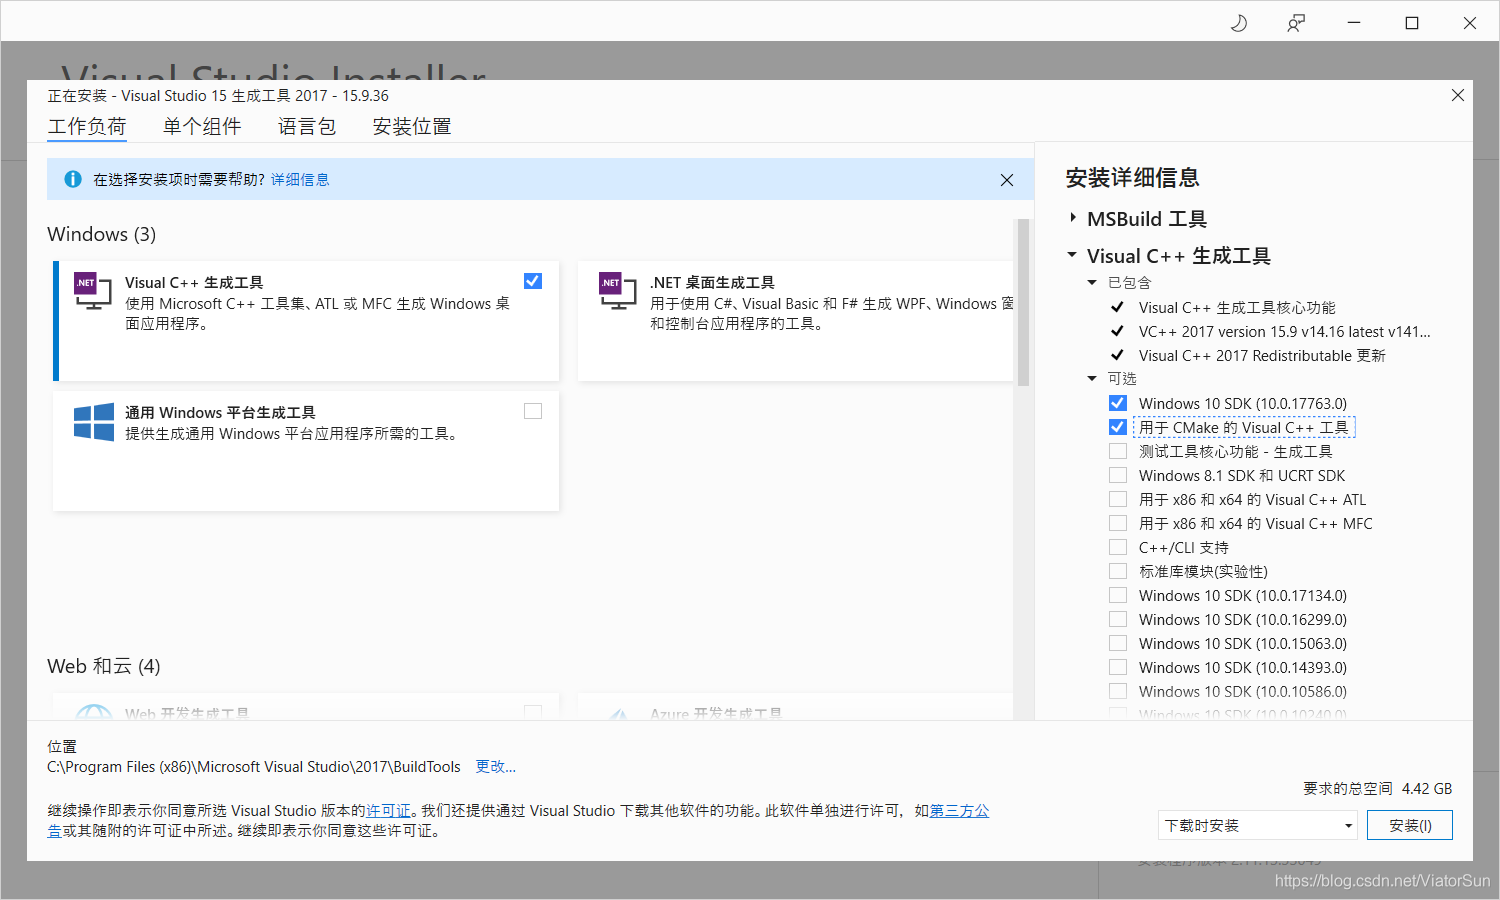Switch to the 语言包 tab

(307, 127)
